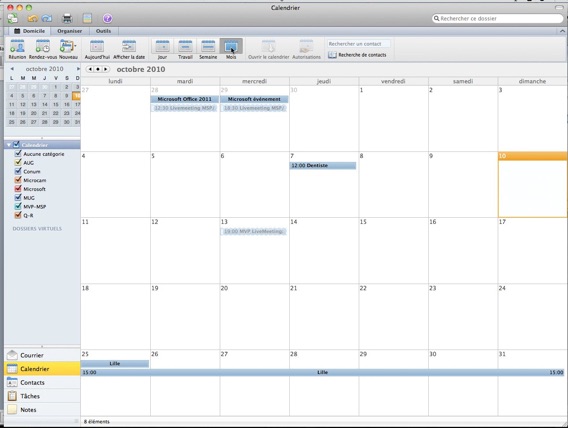Click the toolbar toggle pill at title bar right
This screenshot has width=568, height=428.
click(559, 7)
